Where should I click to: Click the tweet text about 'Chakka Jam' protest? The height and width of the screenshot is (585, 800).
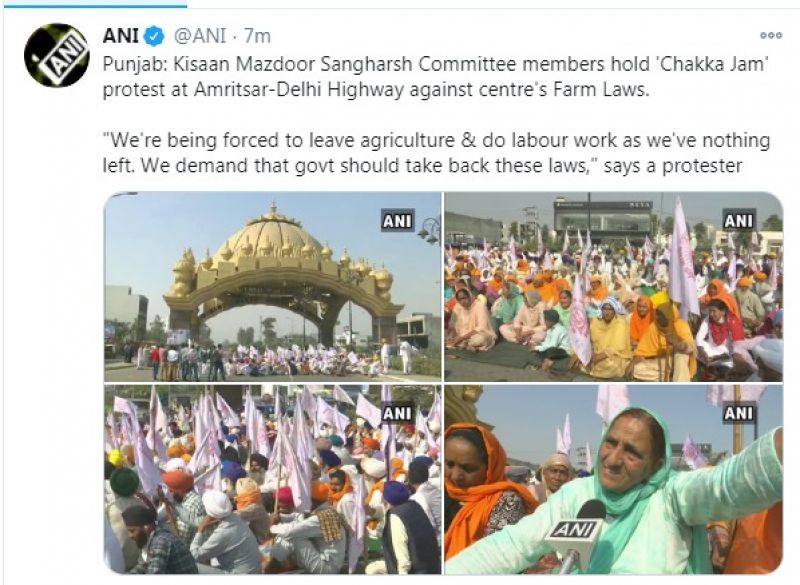click(x=436, y=77)
